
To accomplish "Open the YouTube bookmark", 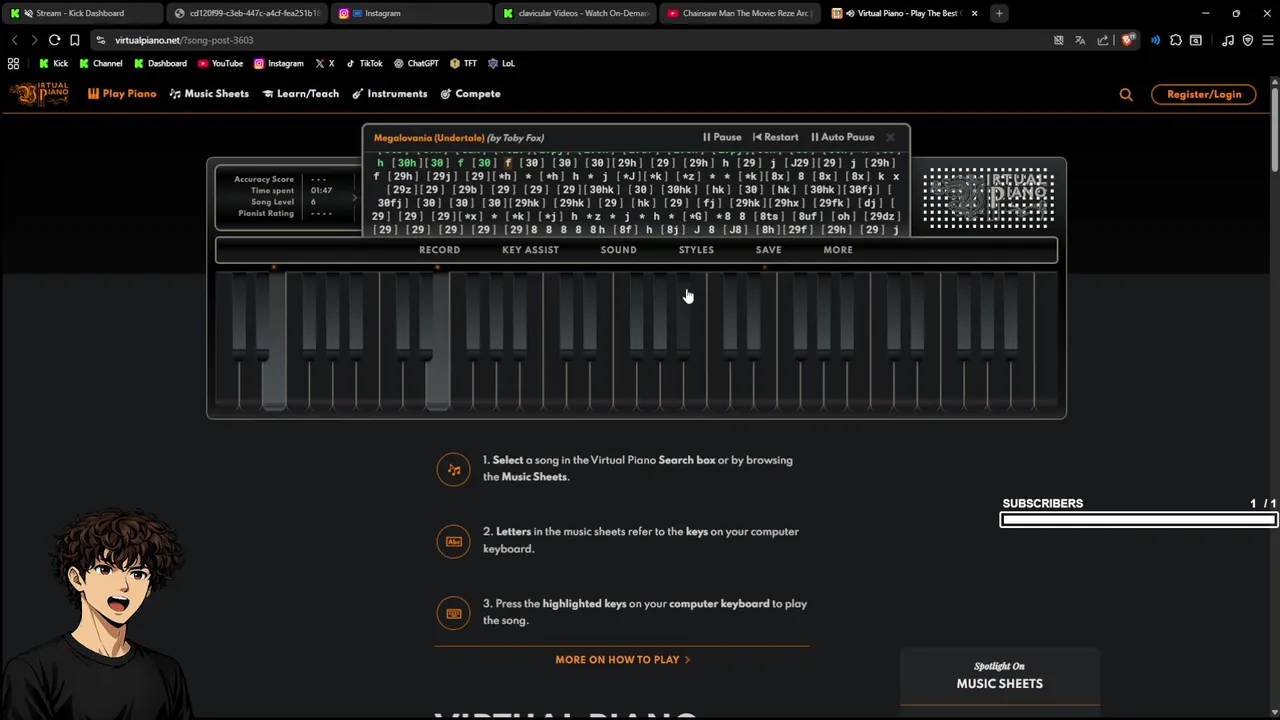I will [x=220, y=63].
